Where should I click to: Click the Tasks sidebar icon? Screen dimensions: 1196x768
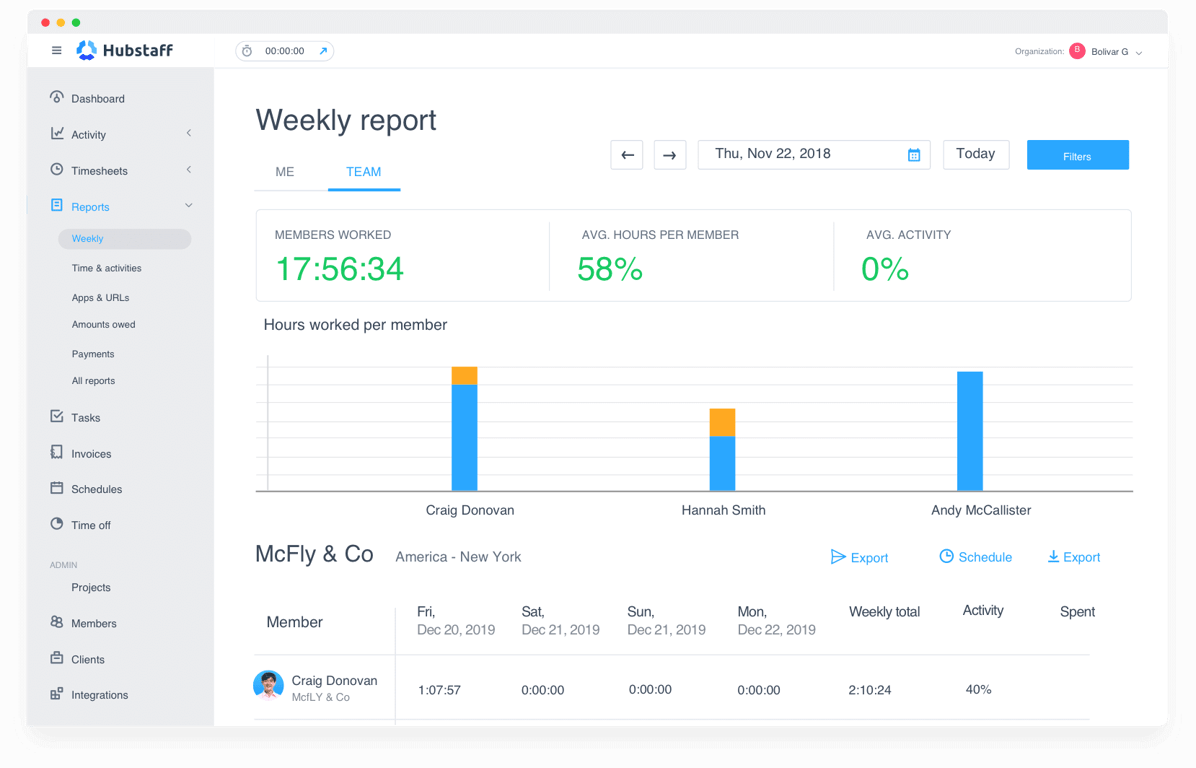[55, 417]
